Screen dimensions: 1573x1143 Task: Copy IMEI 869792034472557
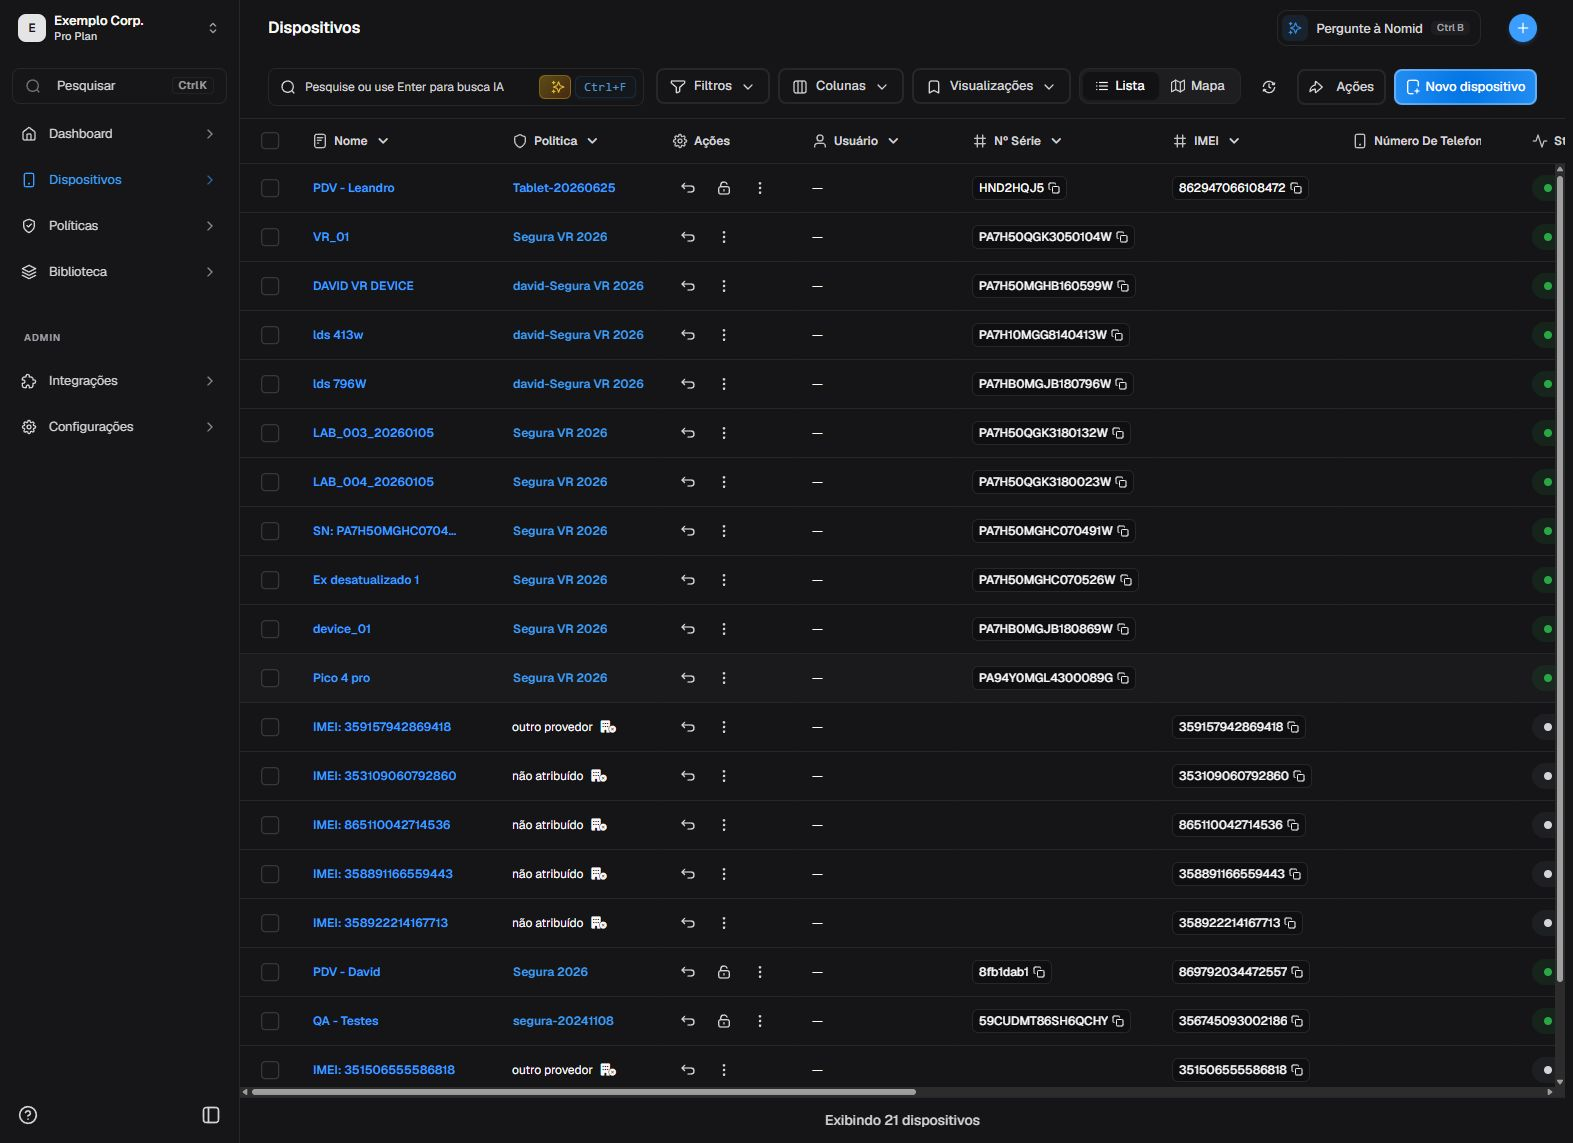click(1297, 972)
